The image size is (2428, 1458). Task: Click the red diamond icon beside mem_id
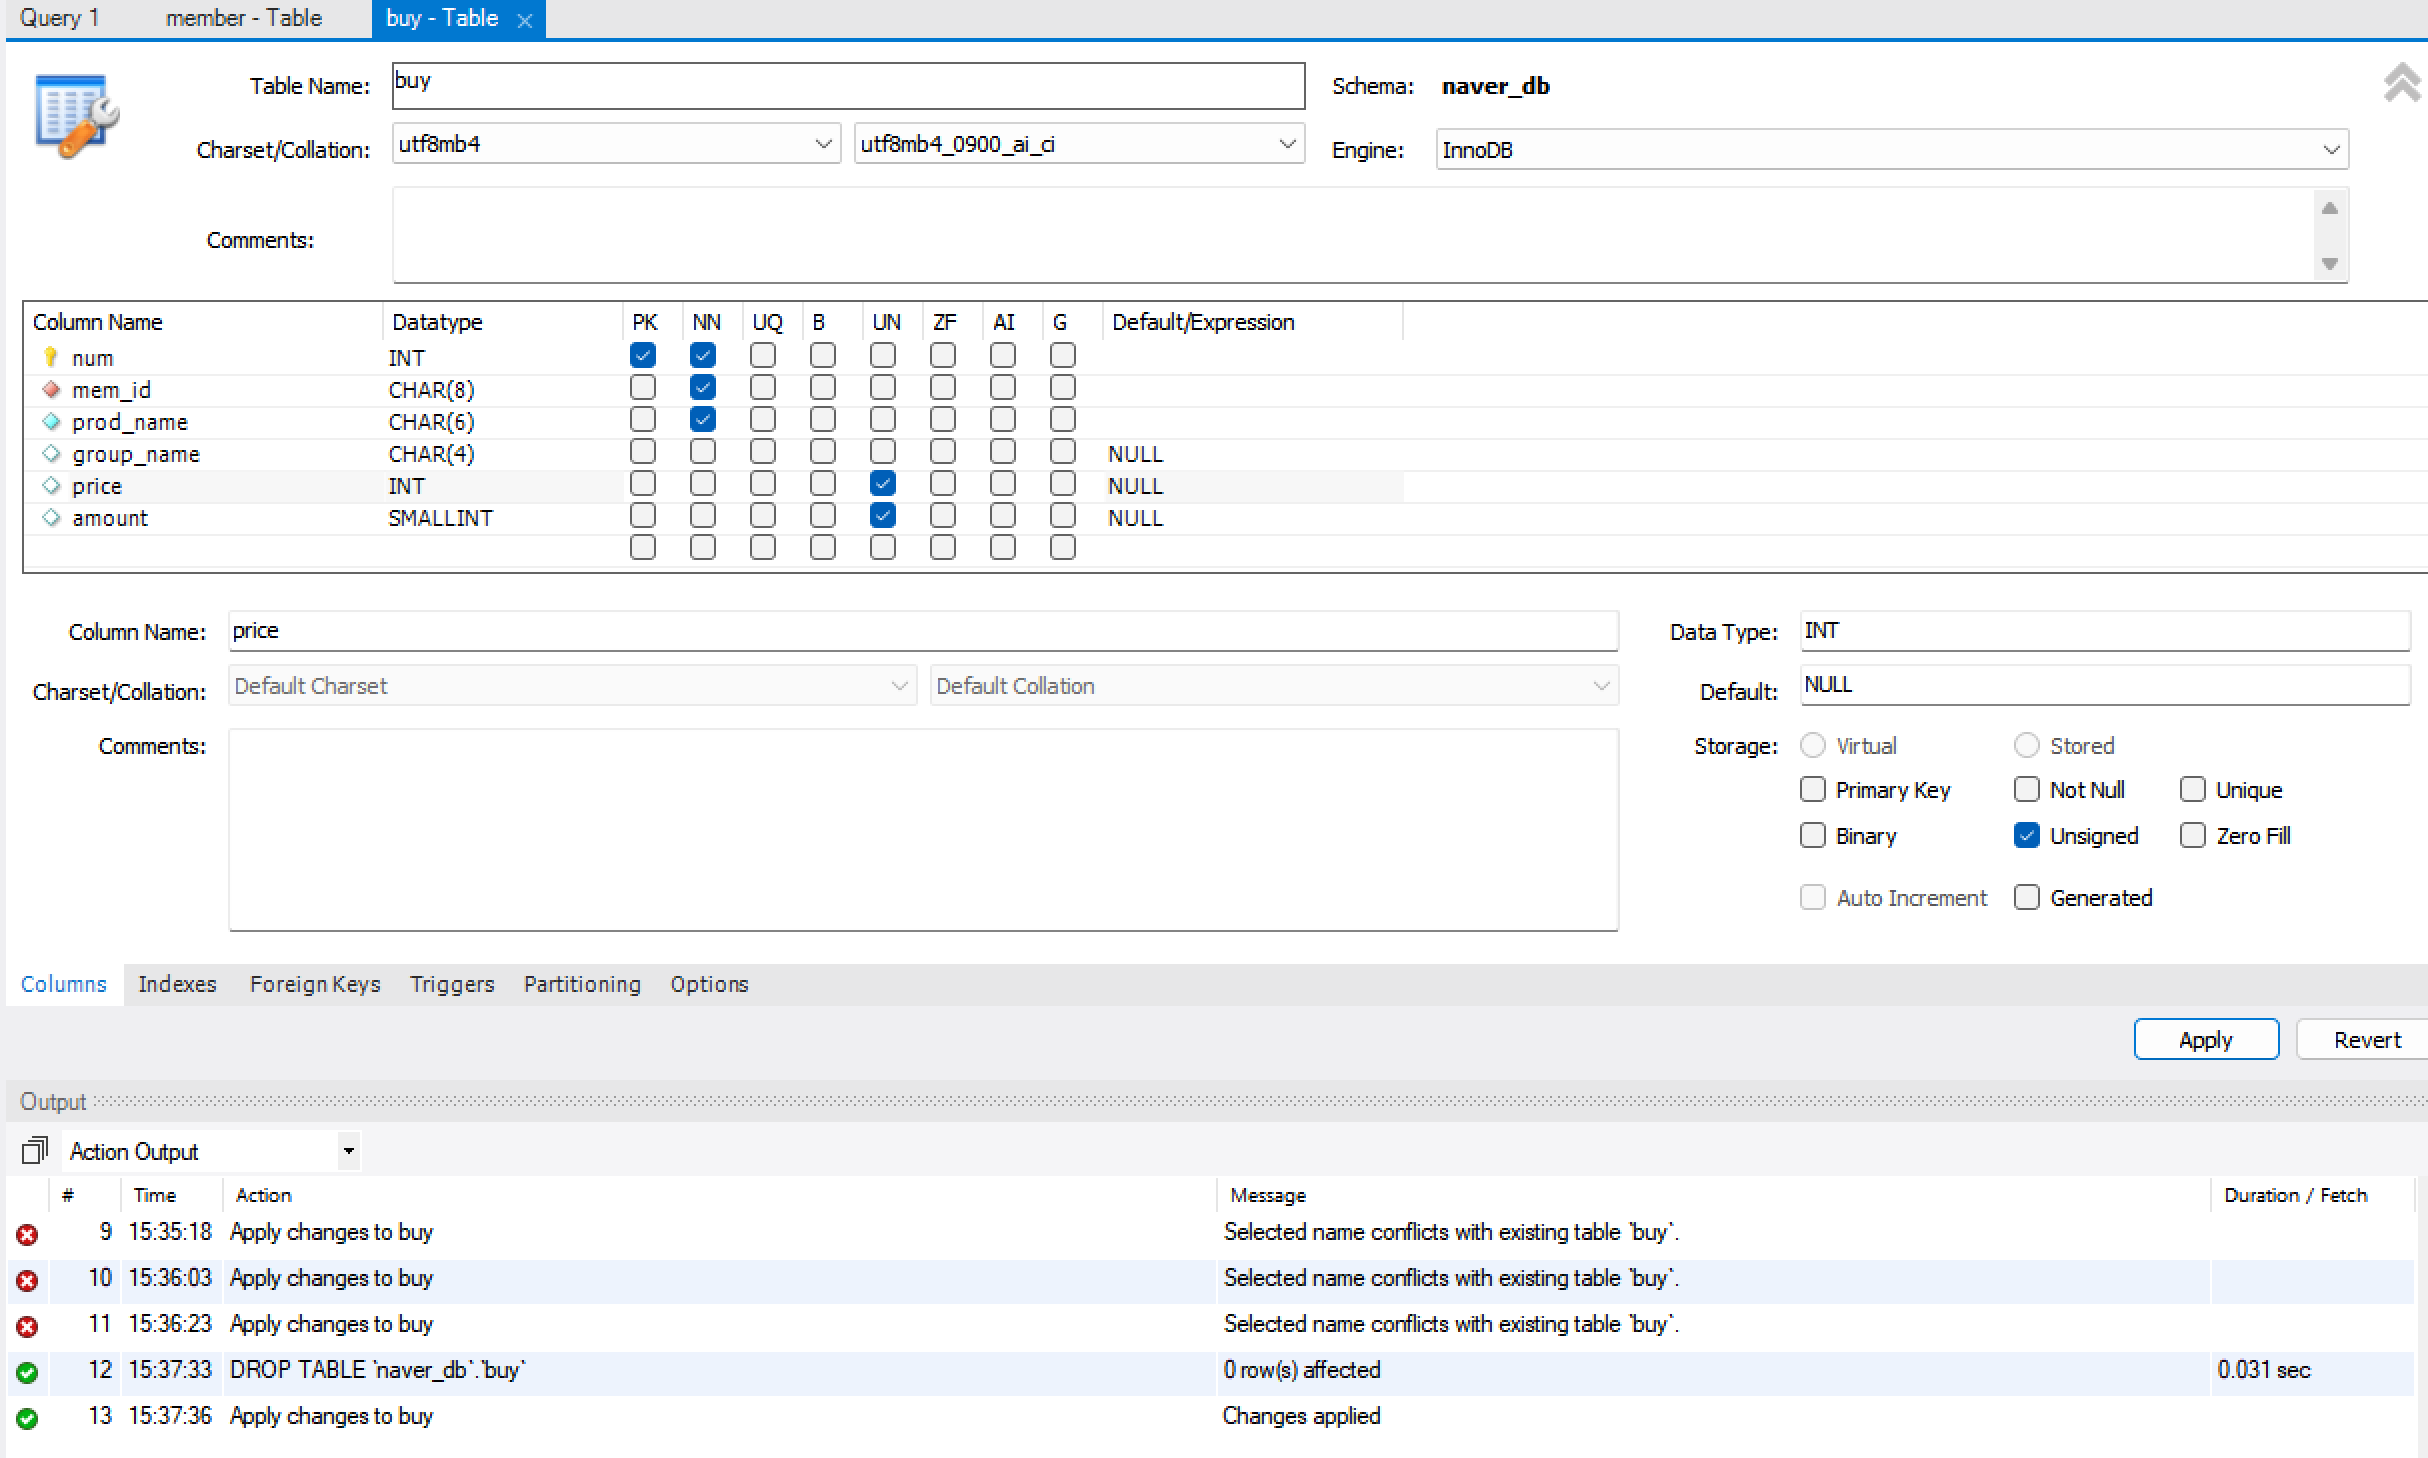coord(51,389)
